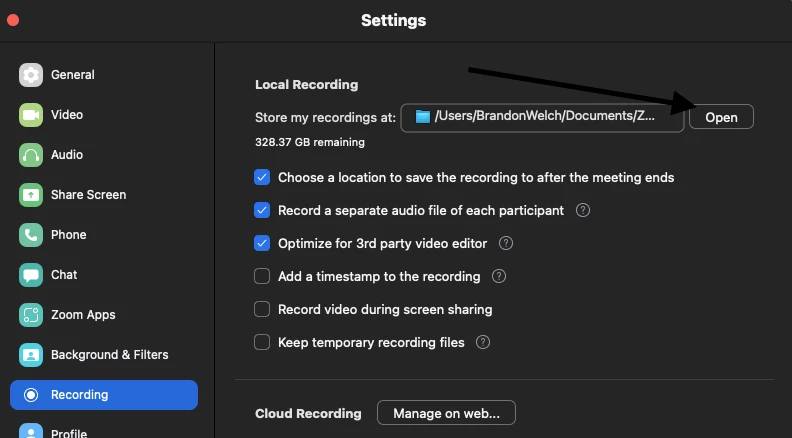This screenshot has height=438, width=792.
Task: Click the Zoom Apps icon
Action: pyautogui.click(x=31, y=315)
